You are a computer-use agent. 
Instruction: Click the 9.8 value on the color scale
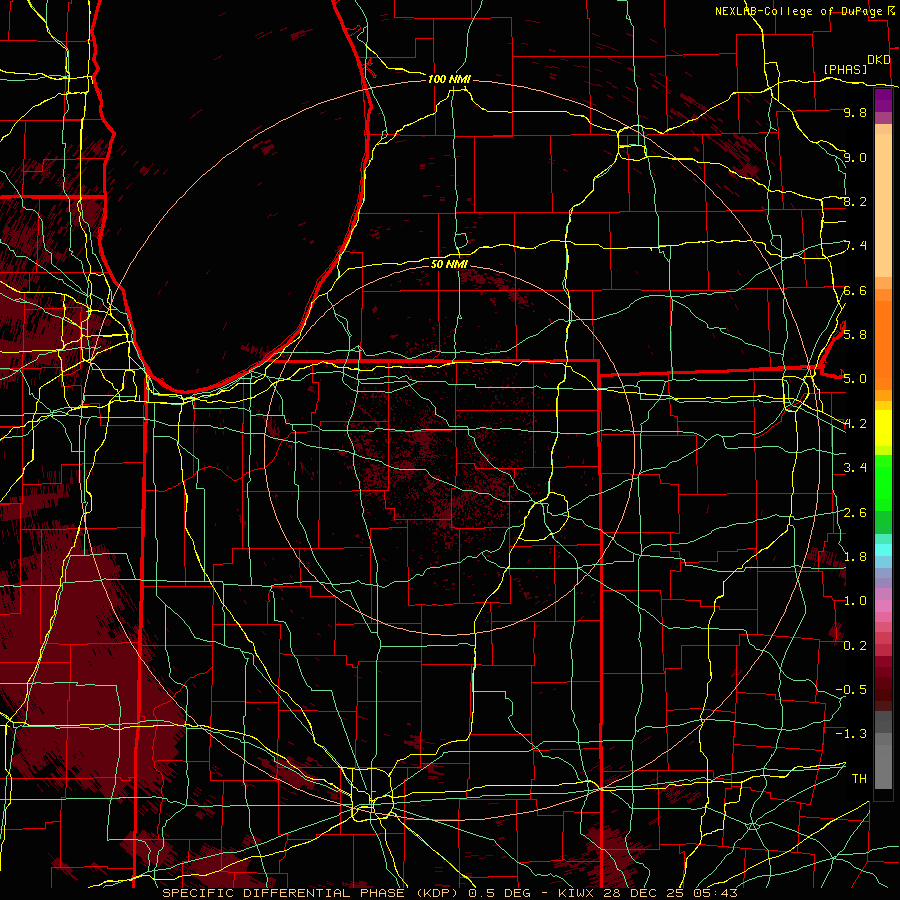coord(855,112)
